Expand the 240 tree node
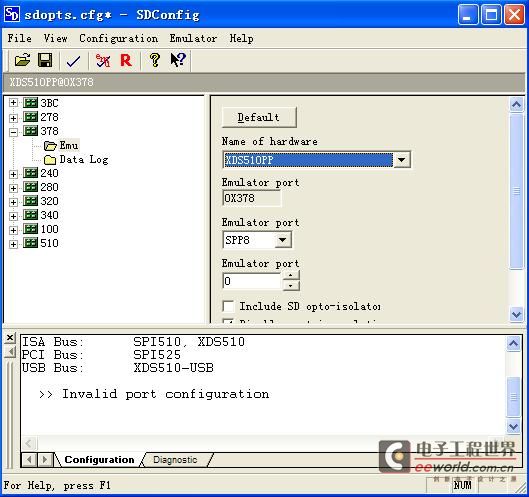The image size is (529, 497). pyautogui.click(x=13, y=174)
